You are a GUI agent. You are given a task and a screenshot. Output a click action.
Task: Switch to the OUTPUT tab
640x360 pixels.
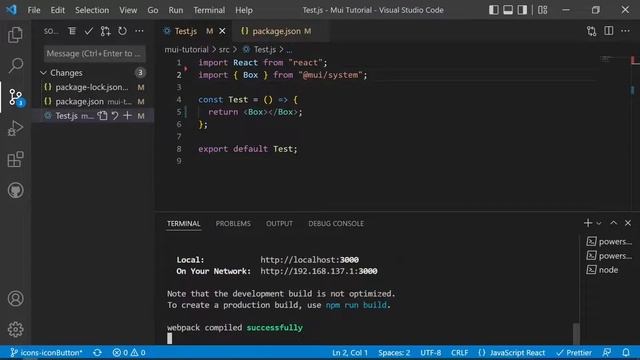[x=279, y=224]
